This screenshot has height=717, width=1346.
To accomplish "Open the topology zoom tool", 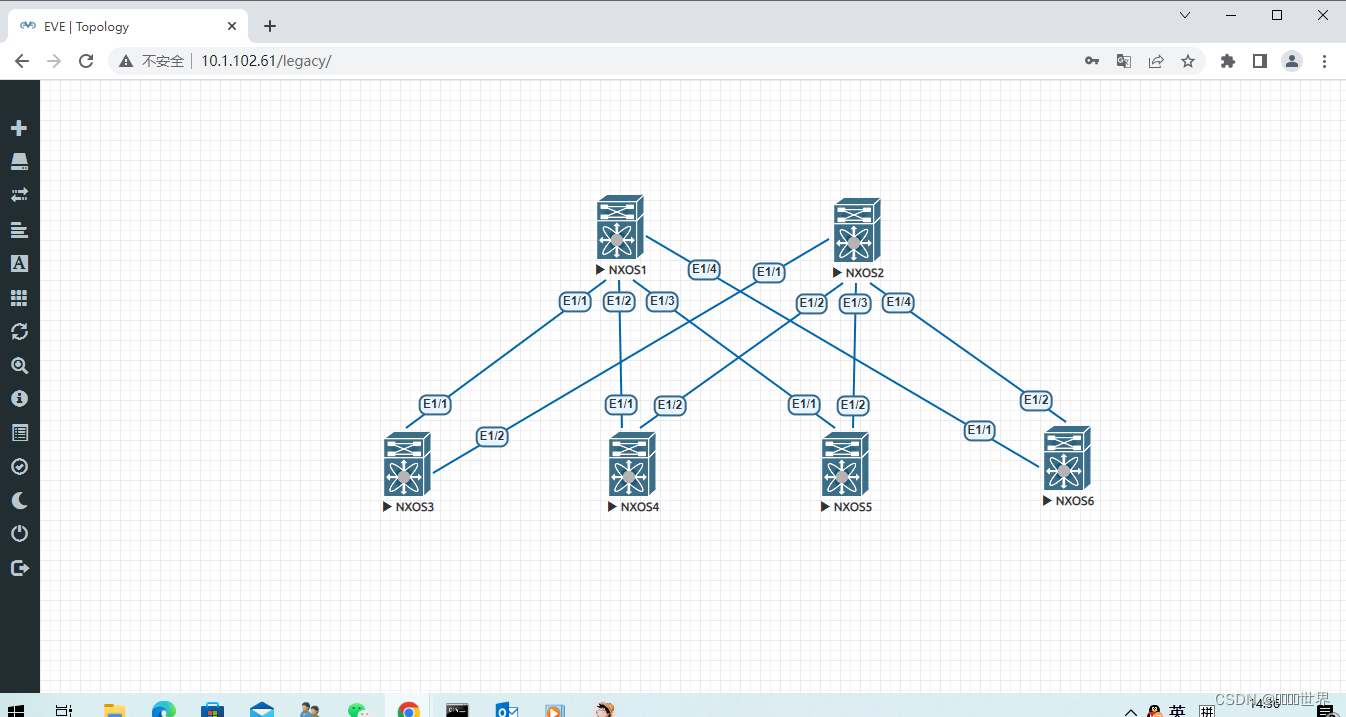I will coord(19,365).
